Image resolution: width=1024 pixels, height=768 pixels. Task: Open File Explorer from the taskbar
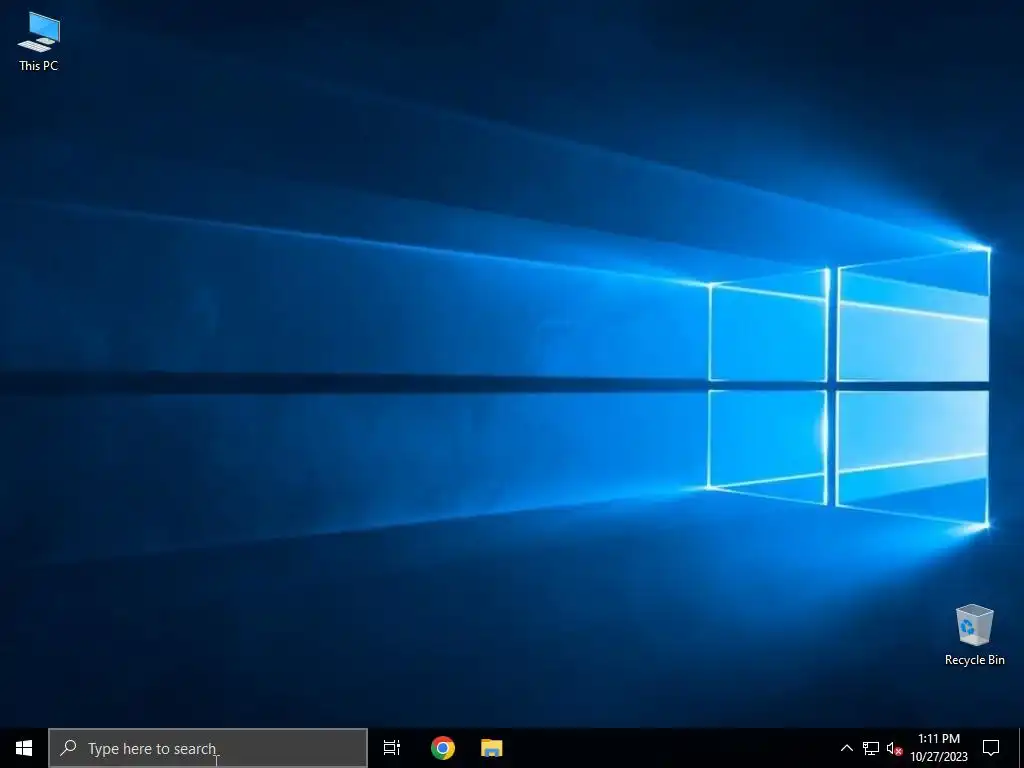point(492,748)
